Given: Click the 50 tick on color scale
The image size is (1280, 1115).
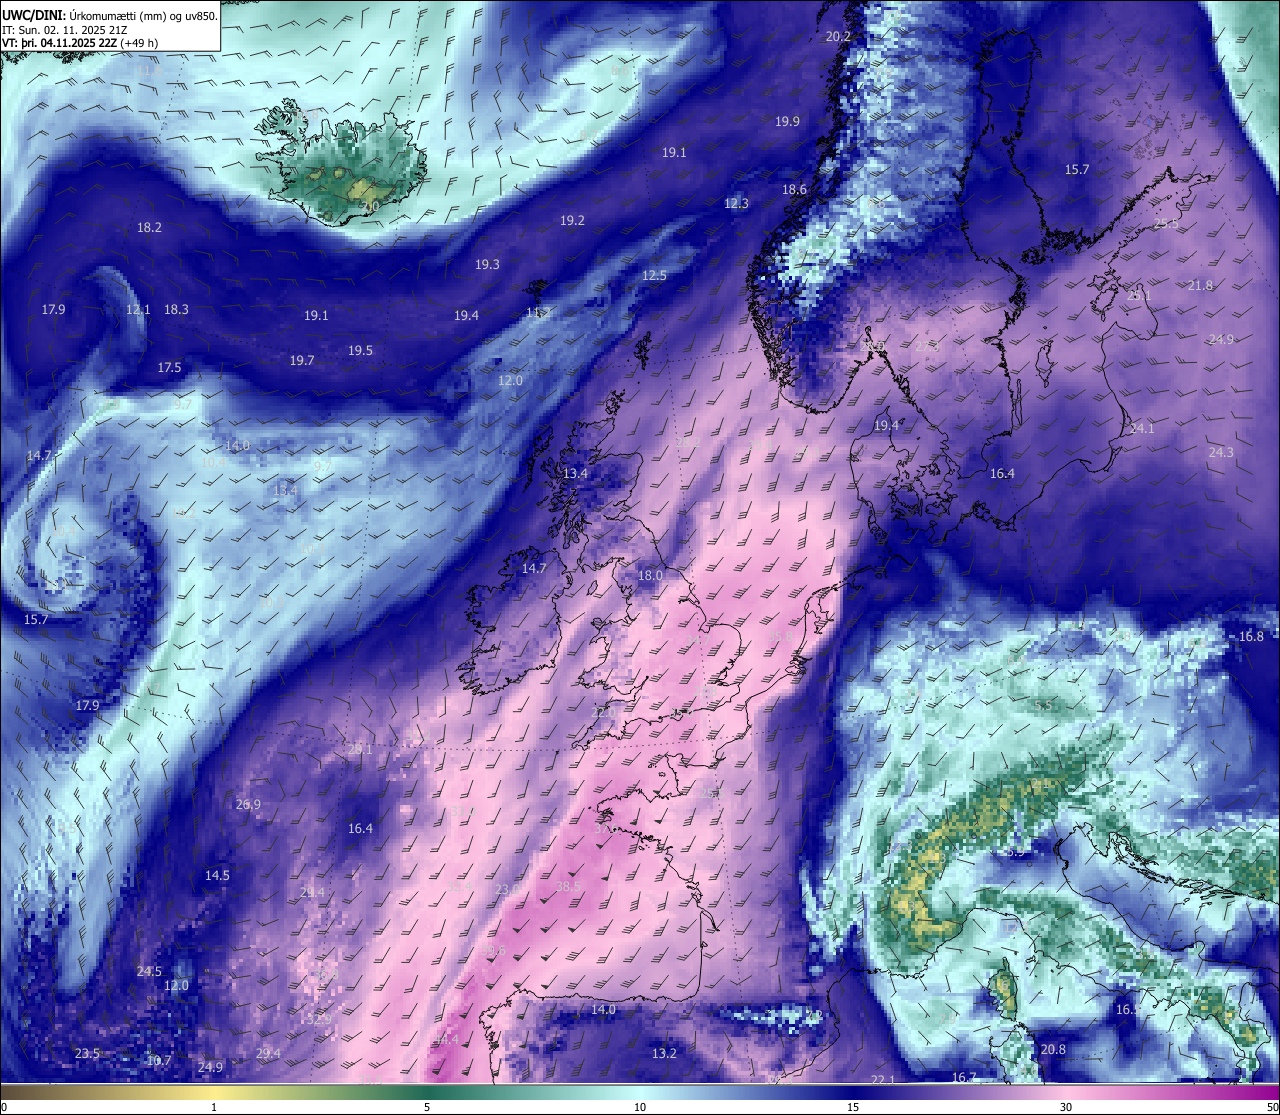Looking at the screenshot, I should 1272,1107.
